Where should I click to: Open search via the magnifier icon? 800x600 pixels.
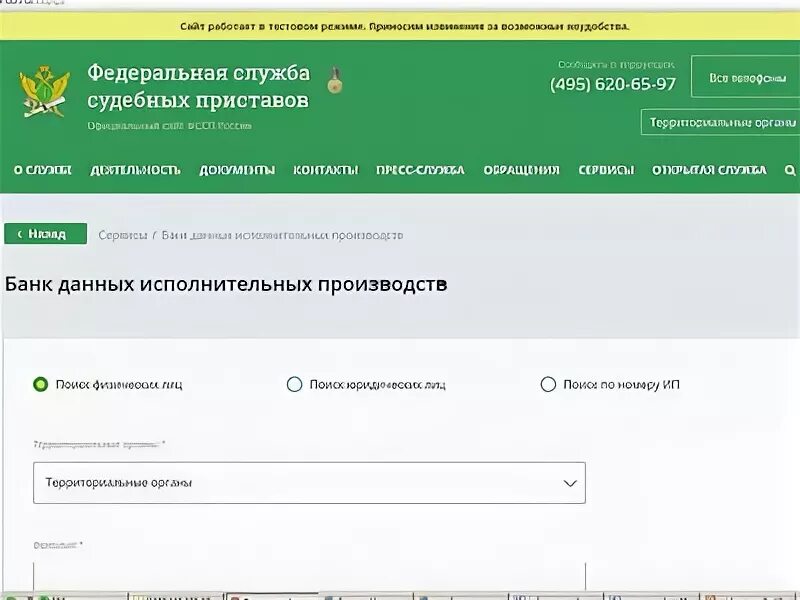788,170
